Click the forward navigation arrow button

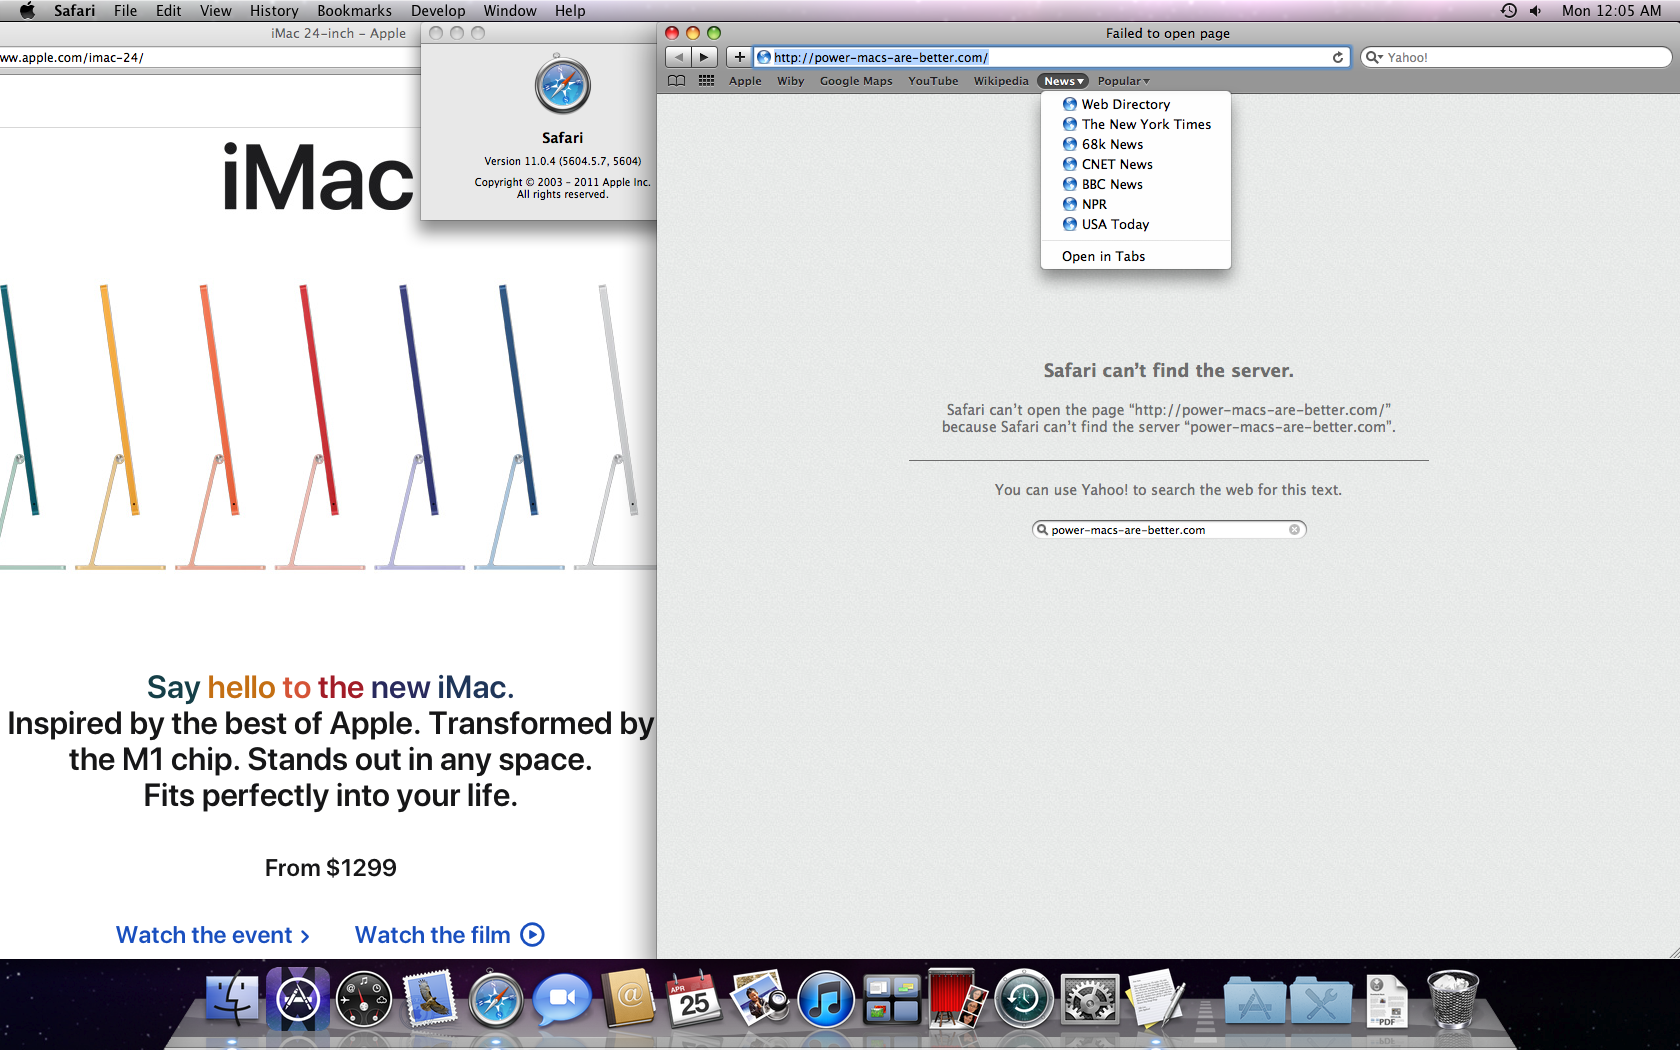(704, 57)
